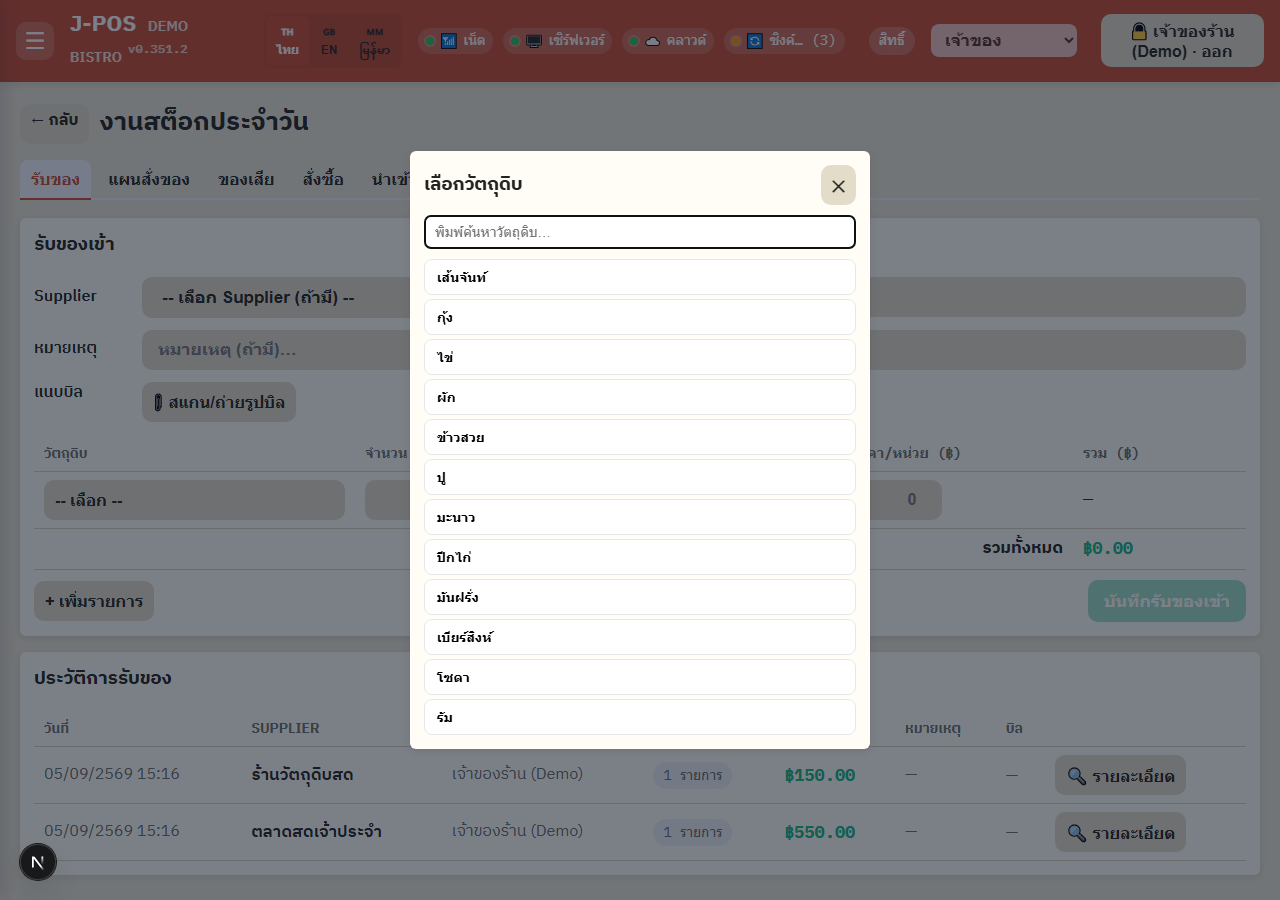Select ปีกไก่ from the ingredient list
This screenshot has height=900, width=1280.
(x=640, y=557)
